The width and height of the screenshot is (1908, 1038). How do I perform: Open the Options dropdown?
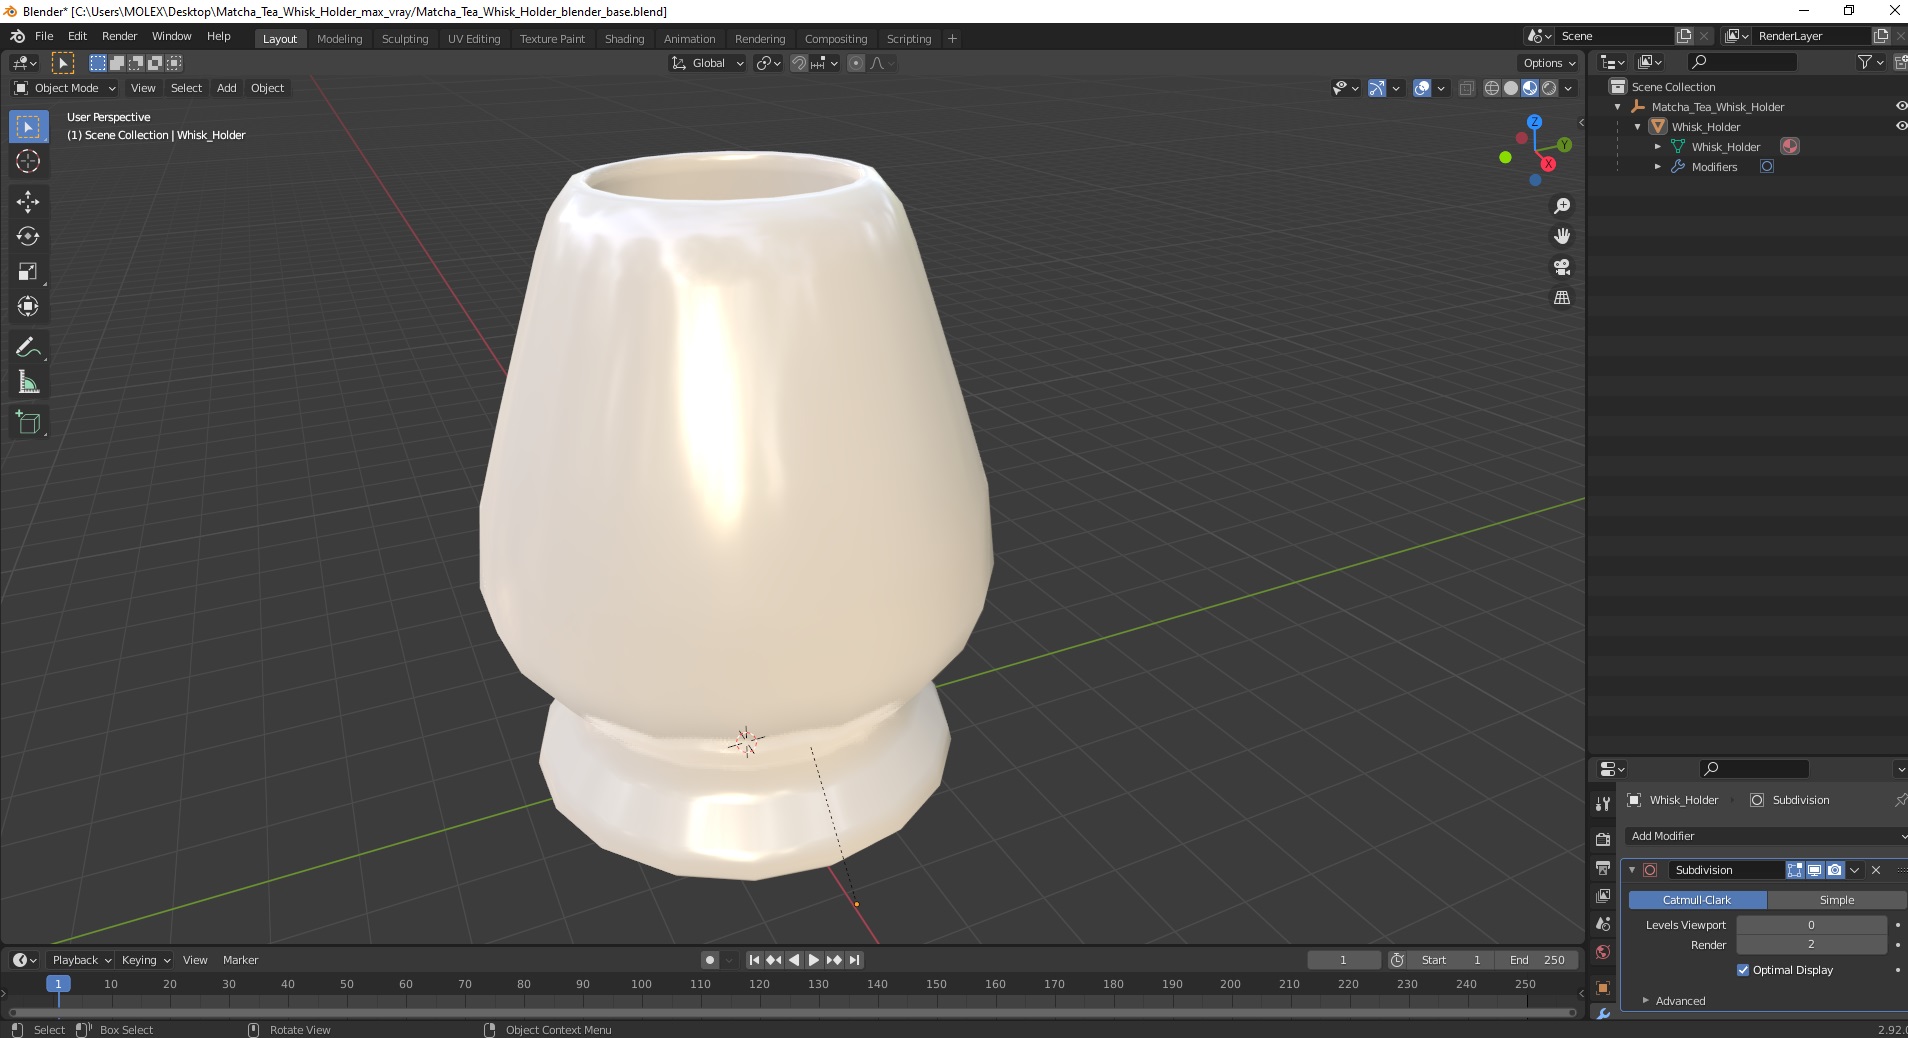1549,63
